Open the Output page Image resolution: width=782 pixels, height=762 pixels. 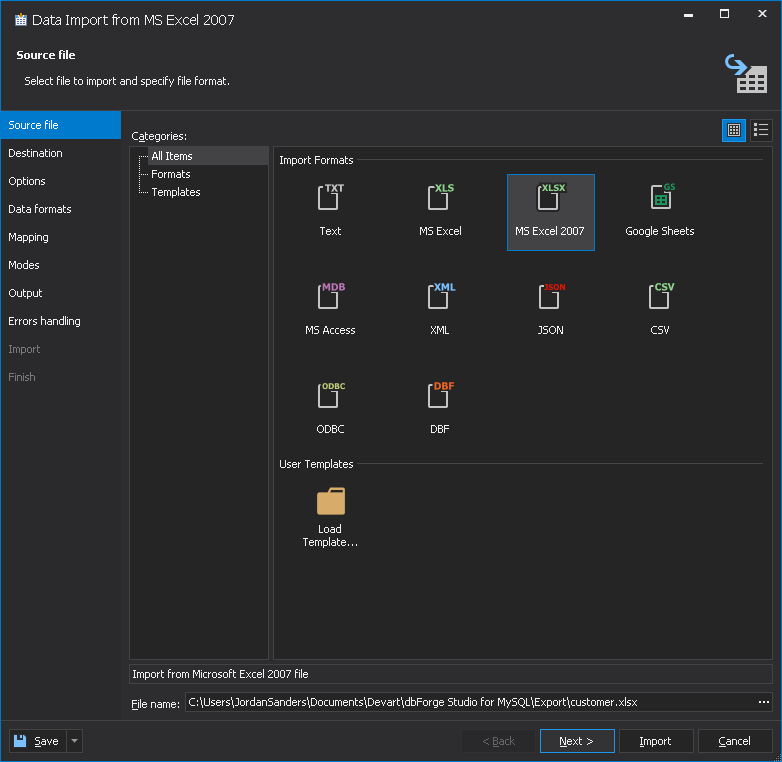(x=61, y=293)
